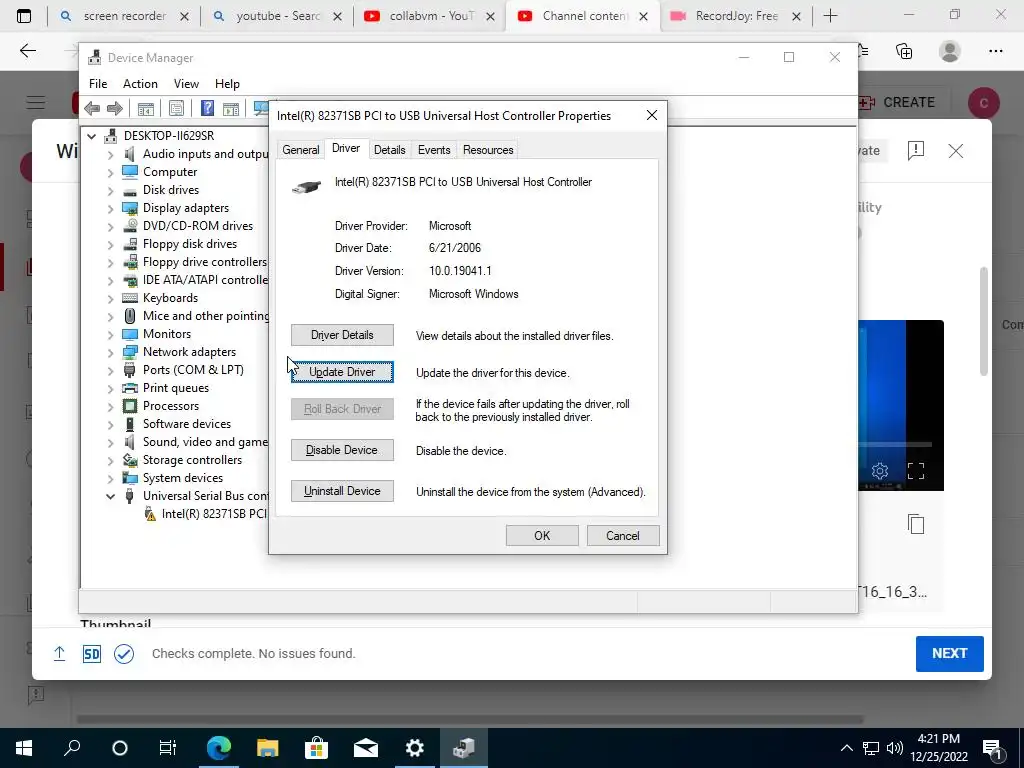Click the Update Driver button
The width and height of the screenshot is (1024, 768).
342,372
